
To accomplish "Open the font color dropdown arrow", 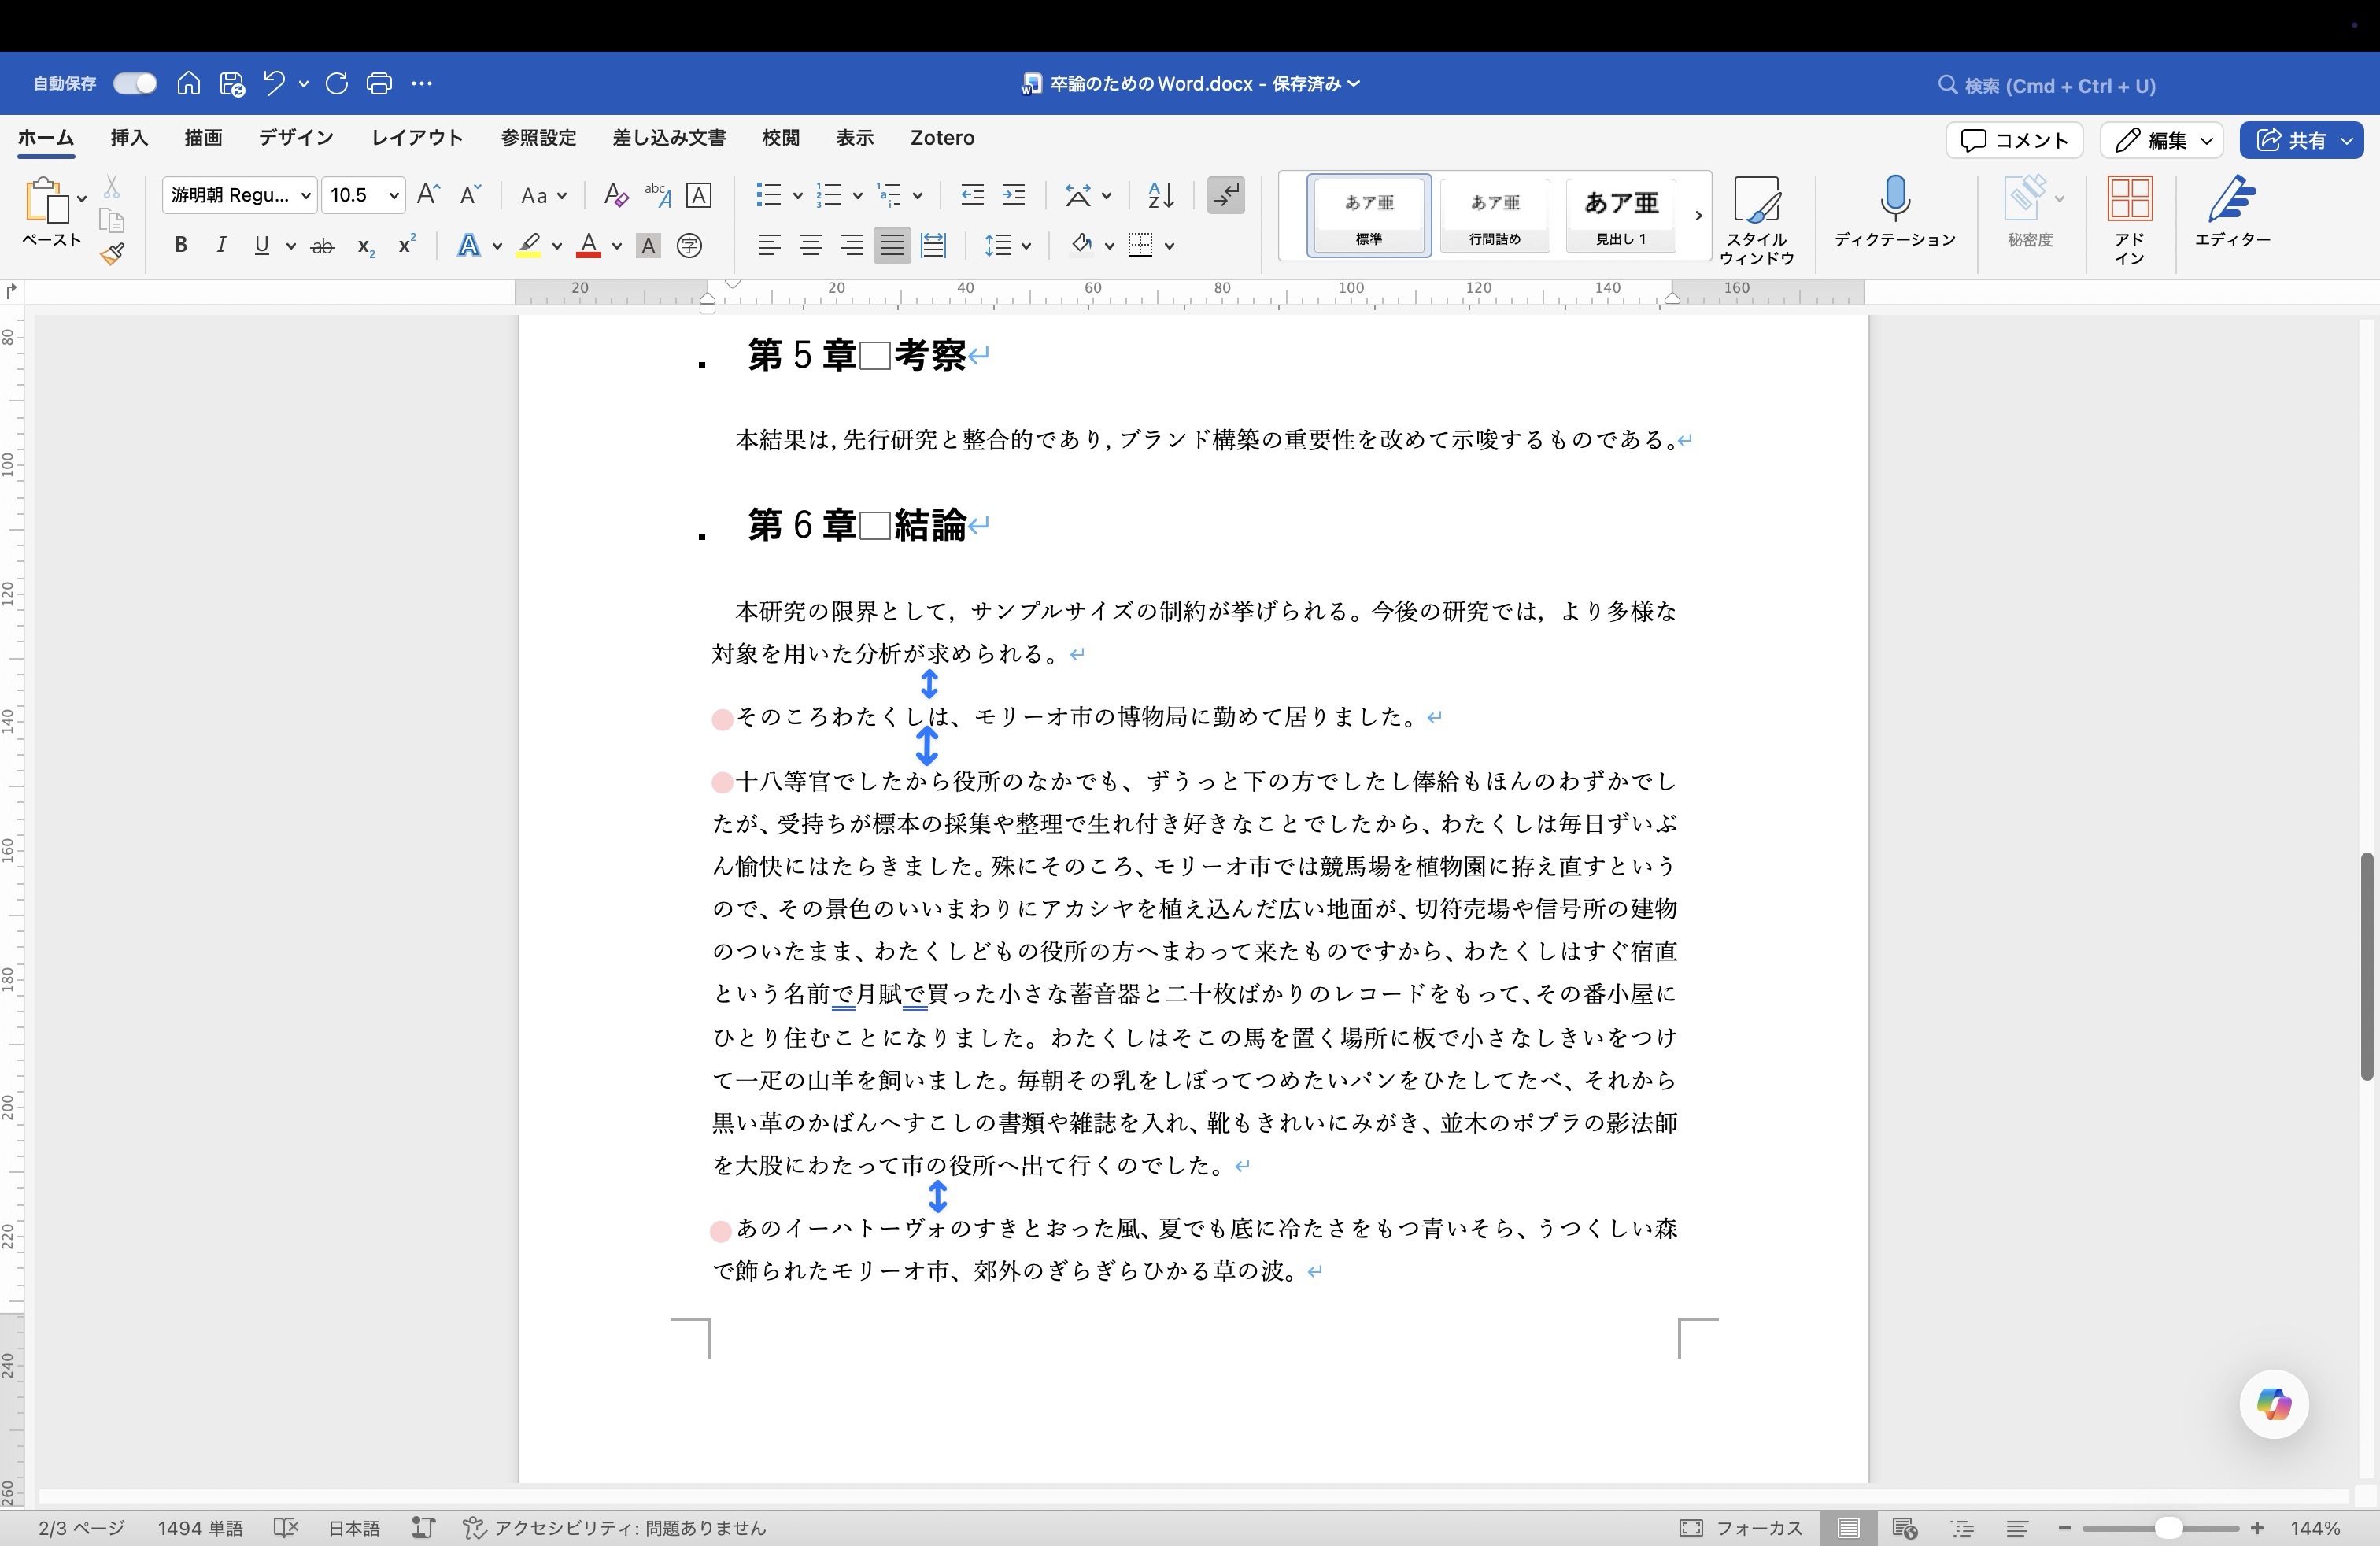I will tap(616, 245).
